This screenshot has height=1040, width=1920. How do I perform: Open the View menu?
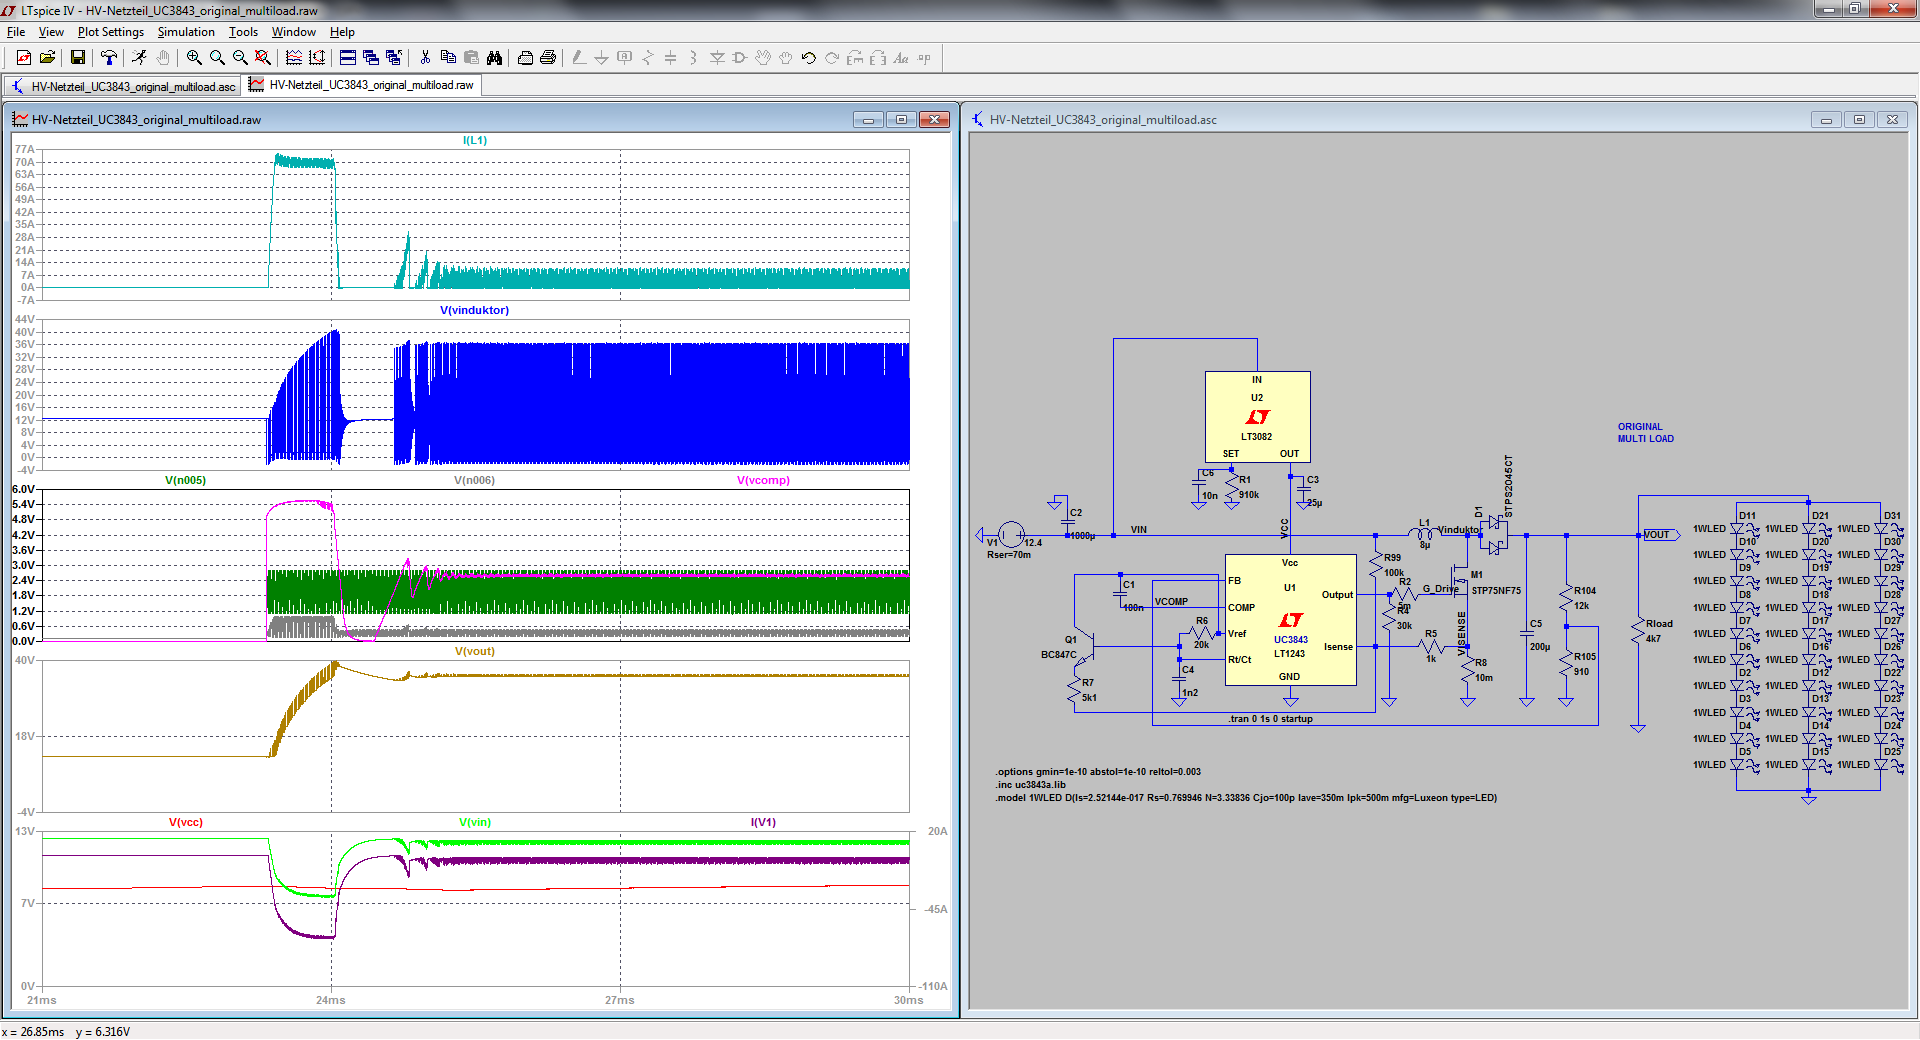pyautogui.click(x=51, y=32)
